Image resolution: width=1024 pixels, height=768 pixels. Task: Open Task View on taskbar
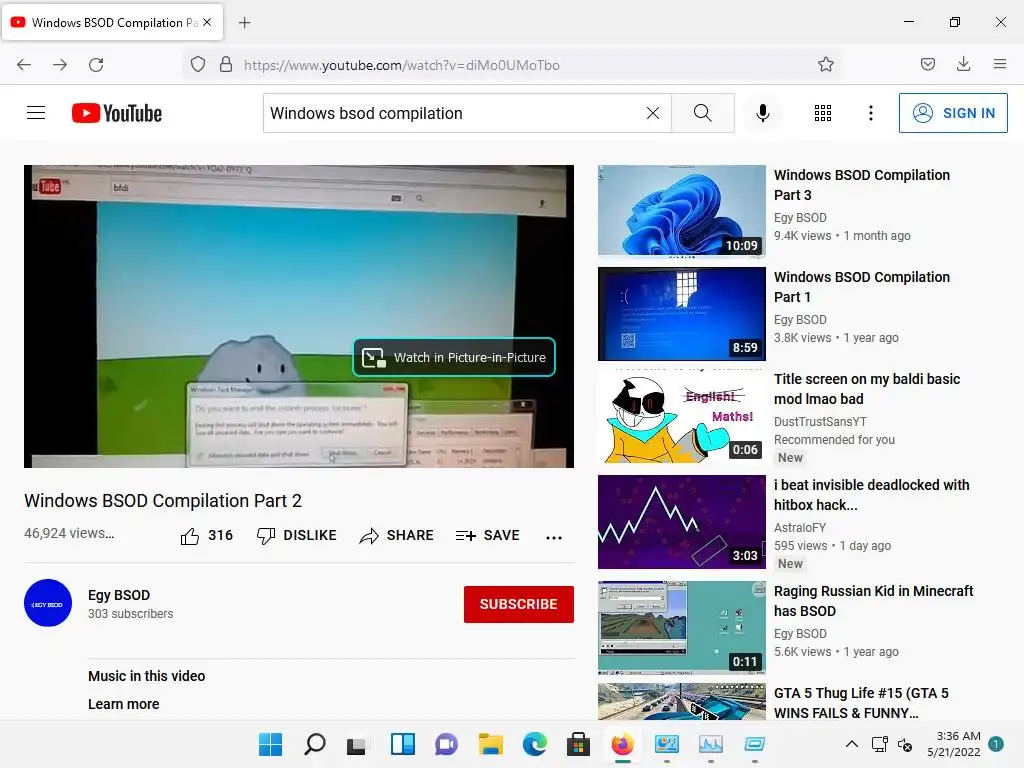pyautogui.click(x=357, y=744)
